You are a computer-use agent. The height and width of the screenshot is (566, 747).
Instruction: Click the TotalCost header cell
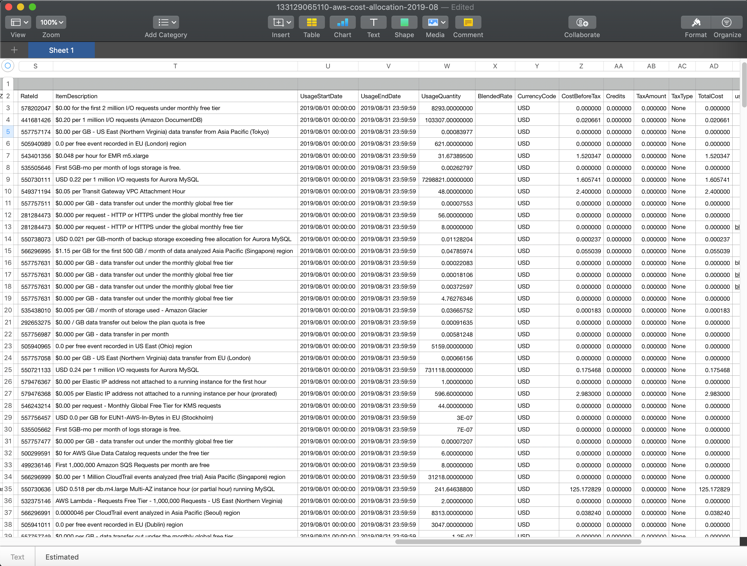click(714, 96)
